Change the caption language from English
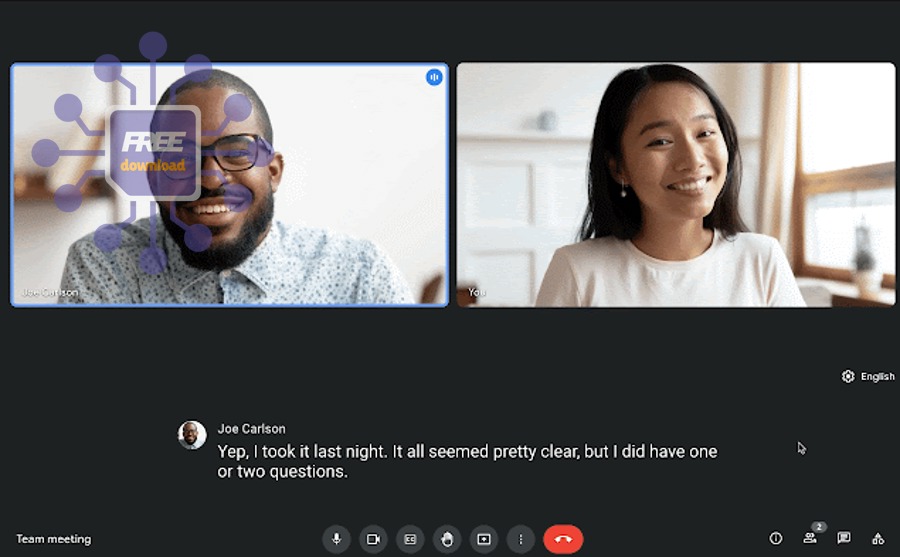 (x=877, y=377)
